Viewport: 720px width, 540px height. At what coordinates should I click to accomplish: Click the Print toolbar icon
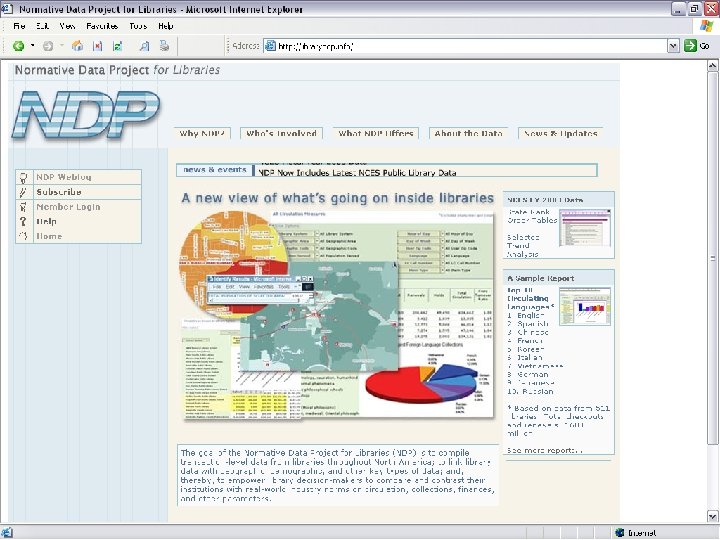click(x=164, y=46)
